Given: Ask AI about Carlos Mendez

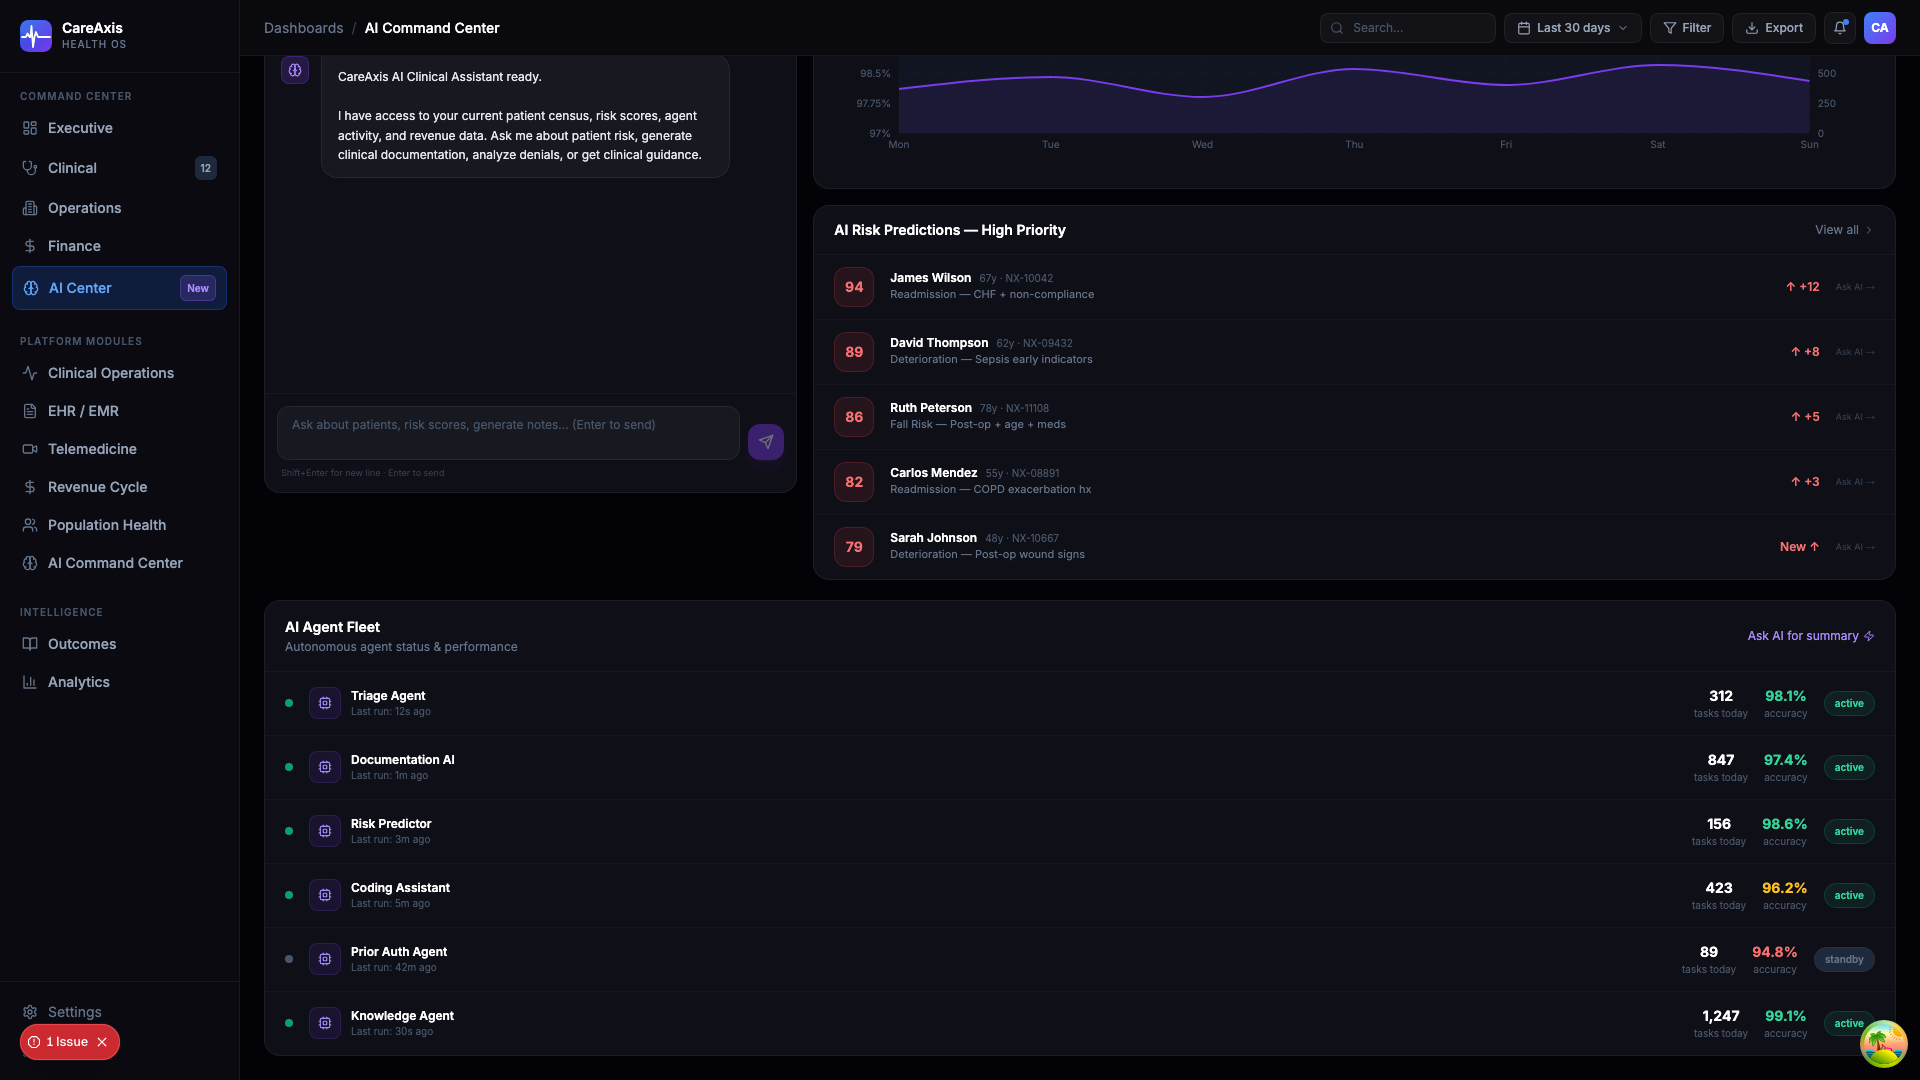Looking at the screenshot, I should pos(1855,482).
